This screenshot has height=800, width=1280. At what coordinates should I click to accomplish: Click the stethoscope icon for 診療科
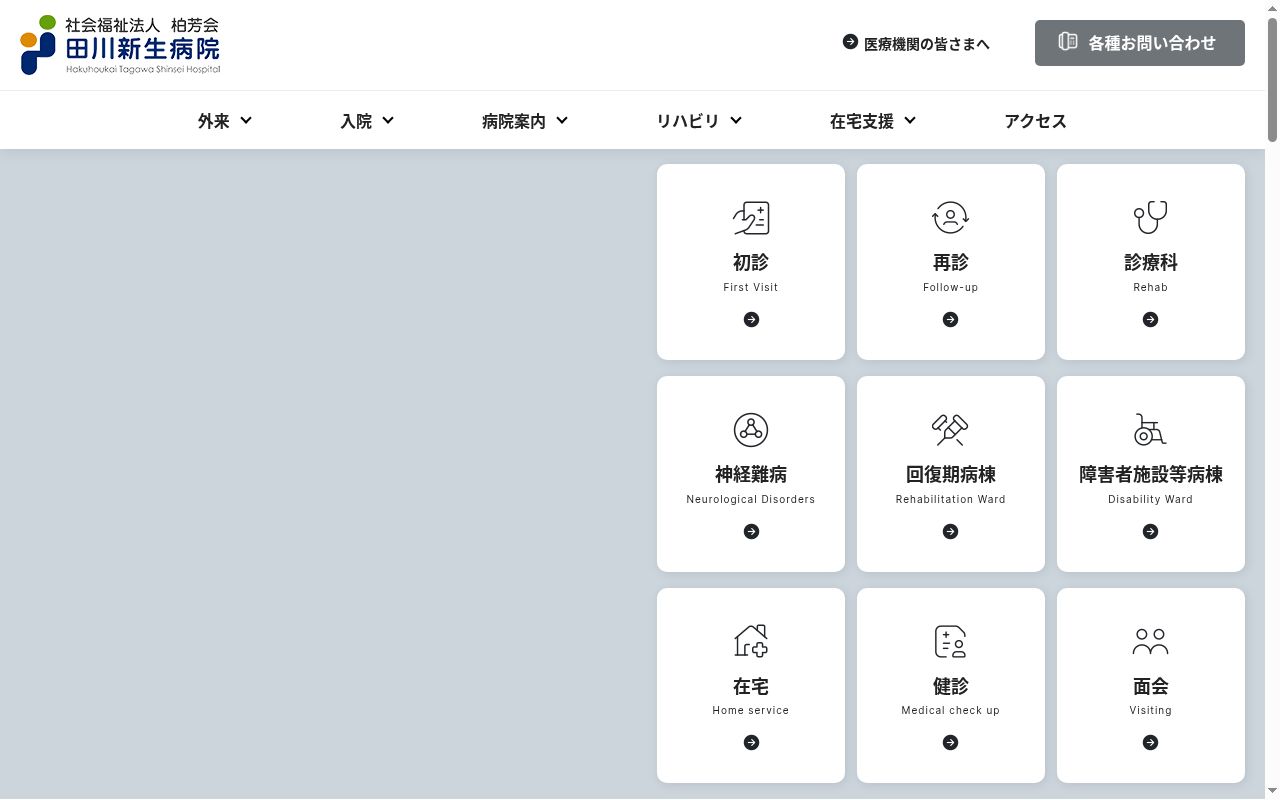pos(1151,217)
